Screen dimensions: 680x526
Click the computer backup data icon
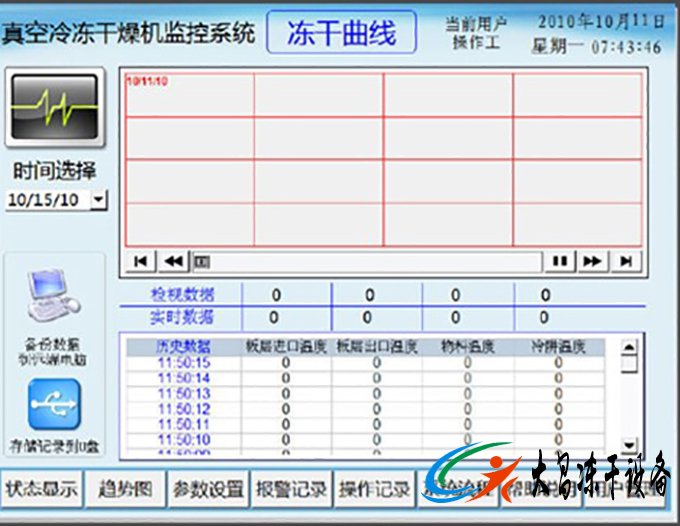click(x=54, y=294)
